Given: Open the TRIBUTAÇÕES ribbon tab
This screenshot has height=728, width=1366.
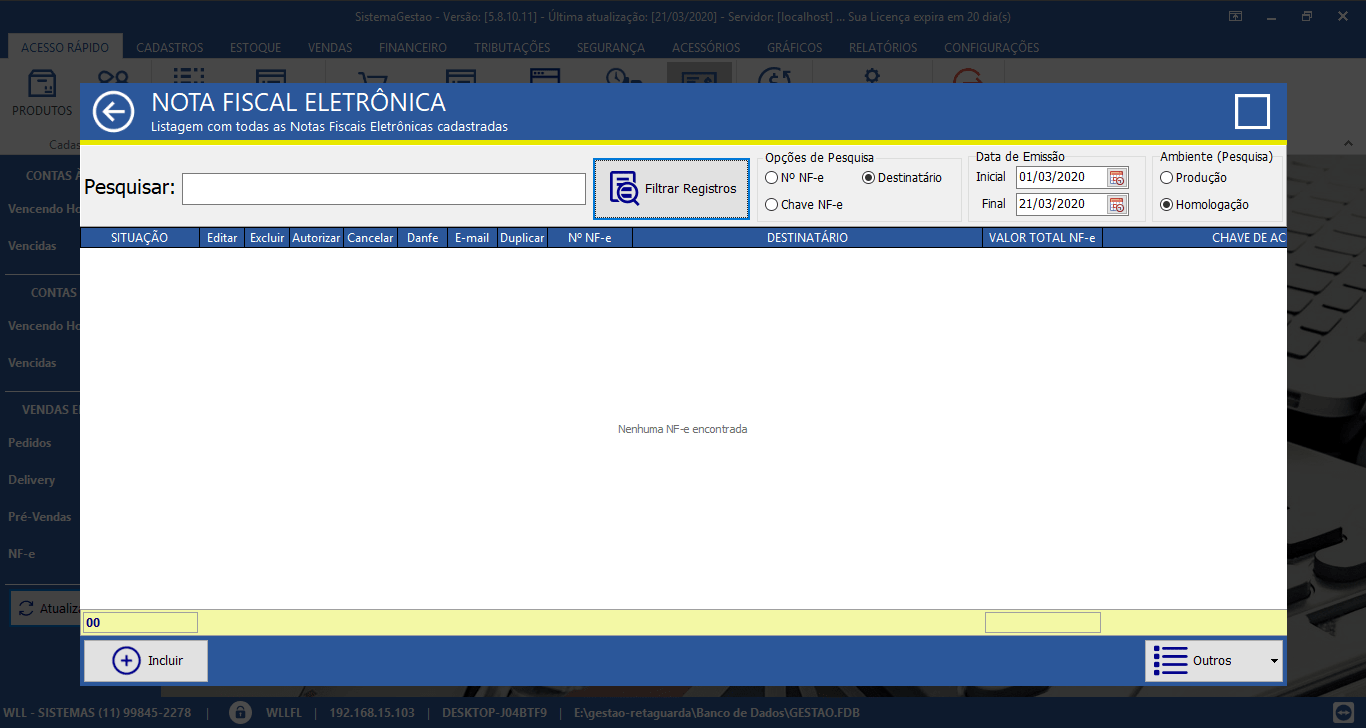Looking at the screenshot, I should coord(512,47).
